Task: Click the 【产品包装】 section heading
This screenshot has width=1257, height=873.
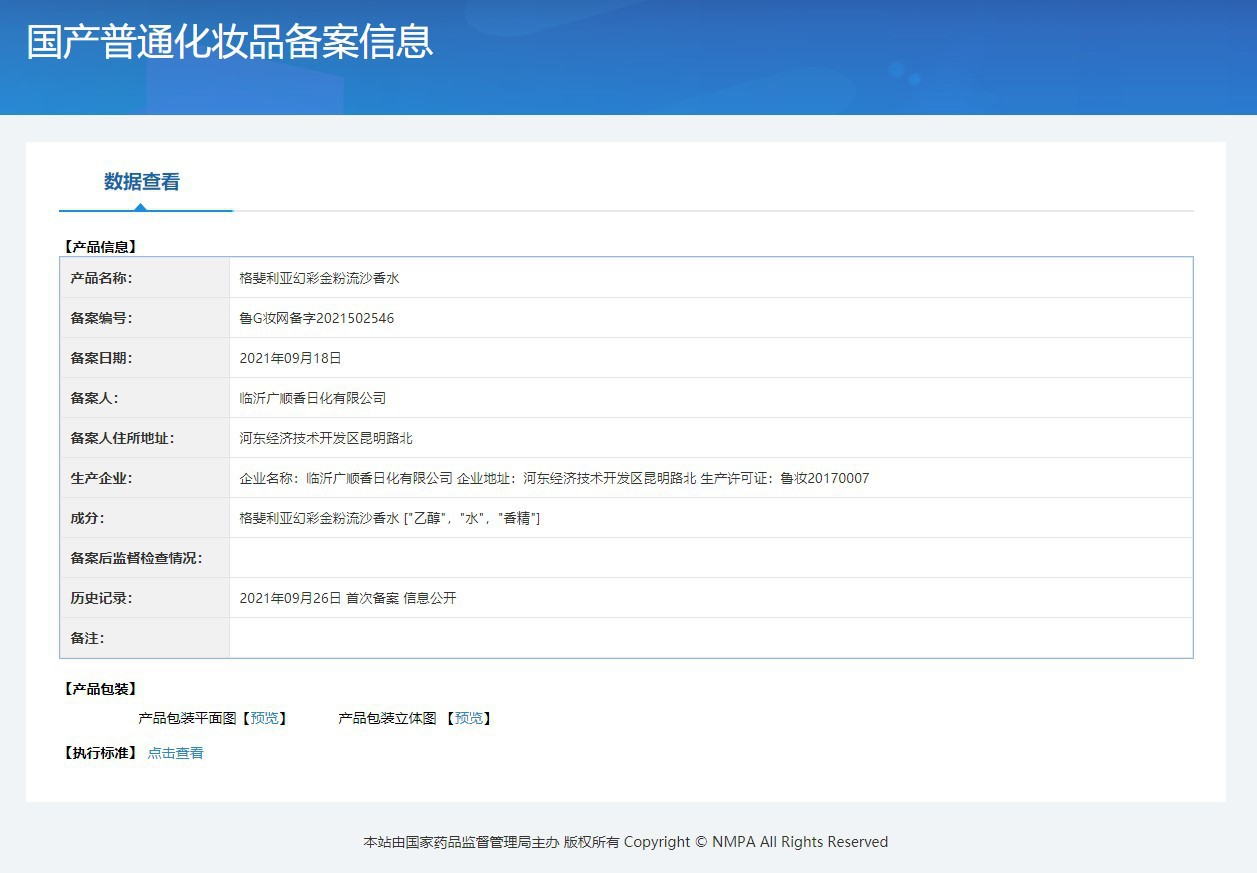Action: coord(100,689)
